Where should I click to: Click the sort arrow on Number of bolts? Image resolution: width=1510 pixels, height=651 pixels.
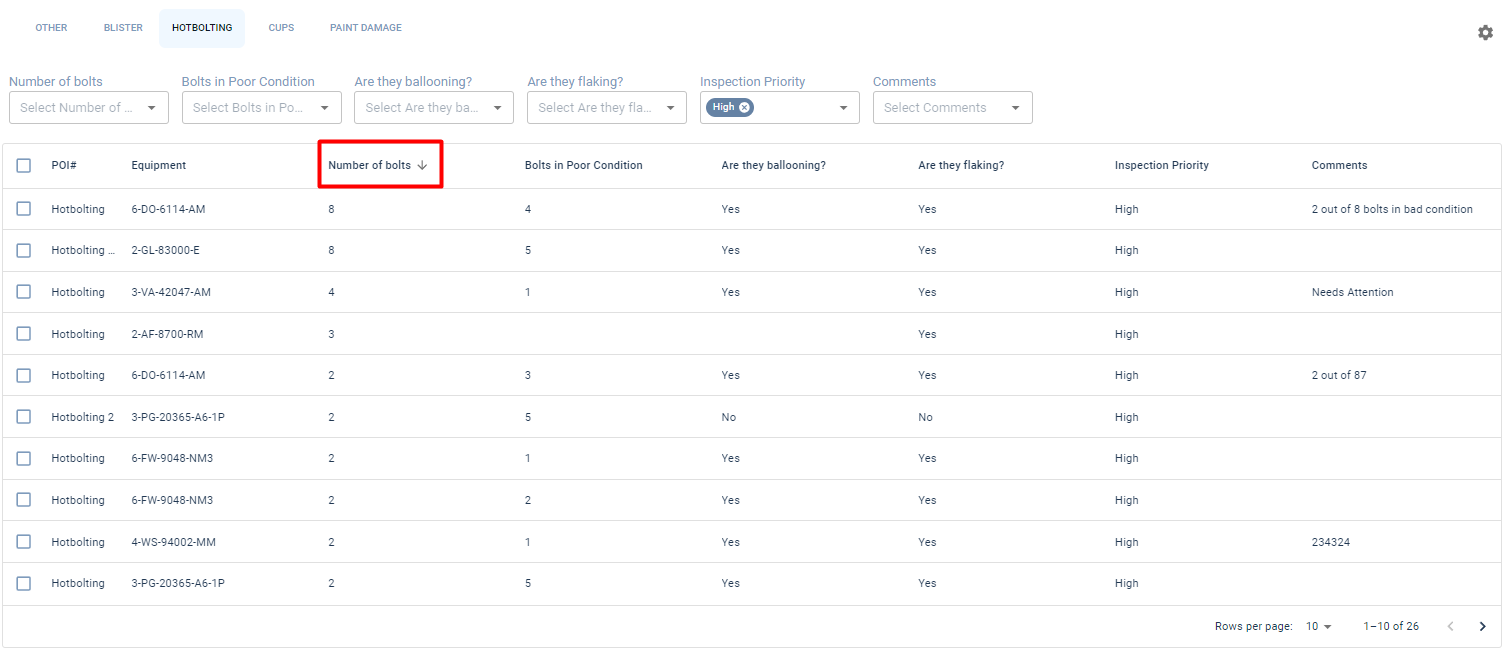click(x=422, y=166)
